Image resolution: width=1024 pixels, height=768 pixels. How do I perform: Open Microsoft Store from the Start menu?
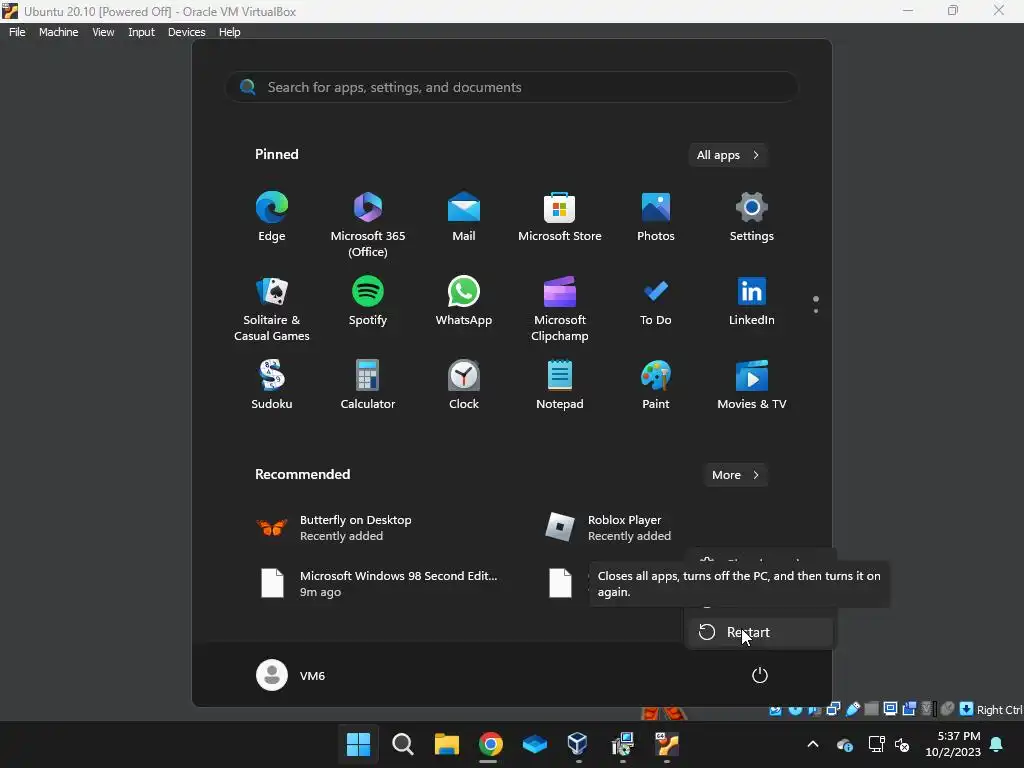(560, 217)
